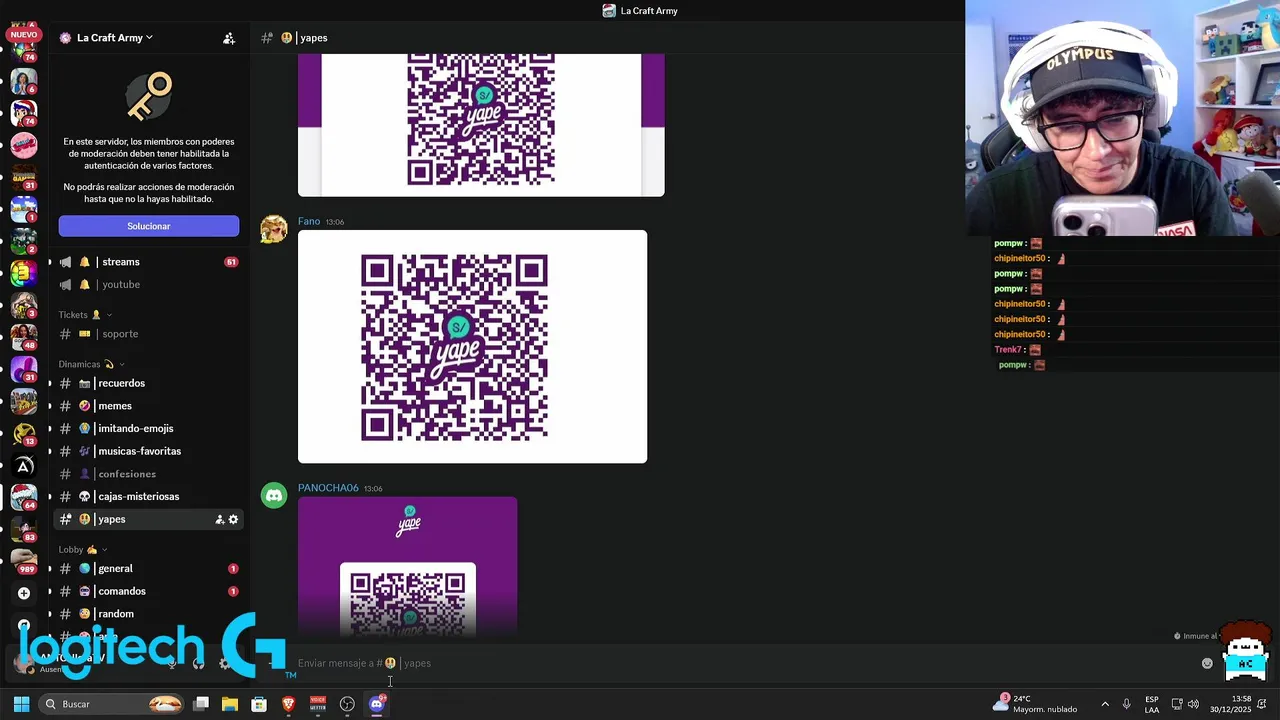
Task: Click the taskbar microphone tray icon
Action: [x=1126, y=704]
